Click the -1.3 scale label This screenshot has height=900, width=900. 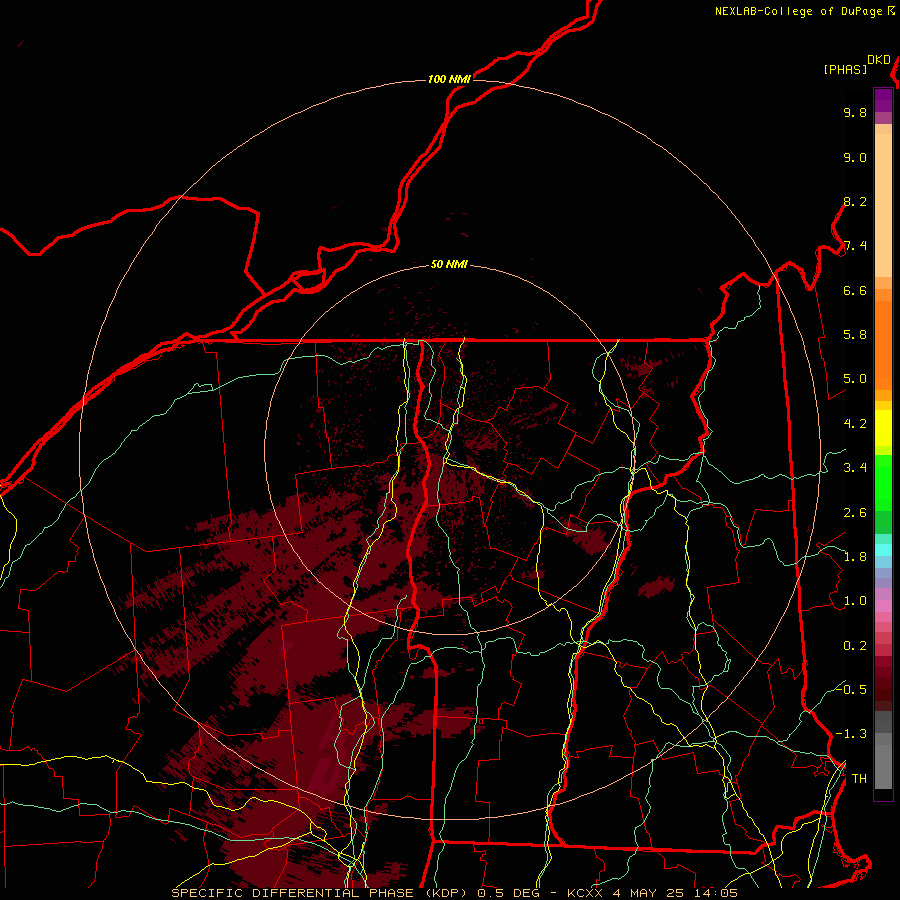coord(851,734)
